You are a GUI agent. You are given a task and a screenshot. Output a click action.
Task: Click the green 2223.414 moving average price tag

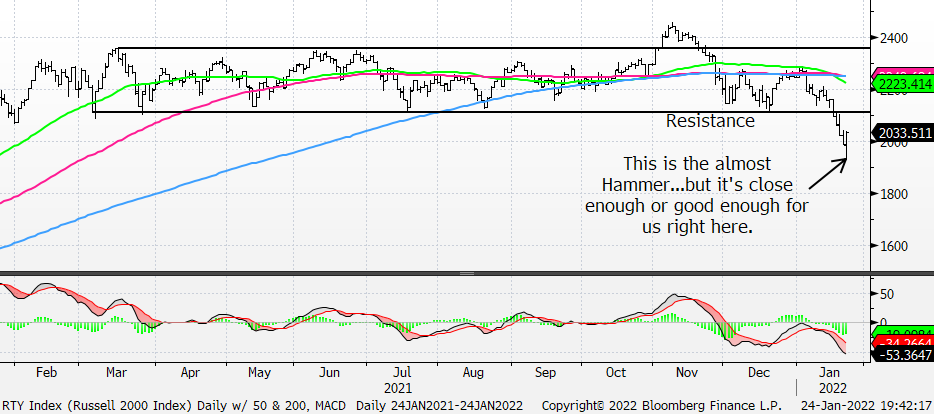pos(904,85)
